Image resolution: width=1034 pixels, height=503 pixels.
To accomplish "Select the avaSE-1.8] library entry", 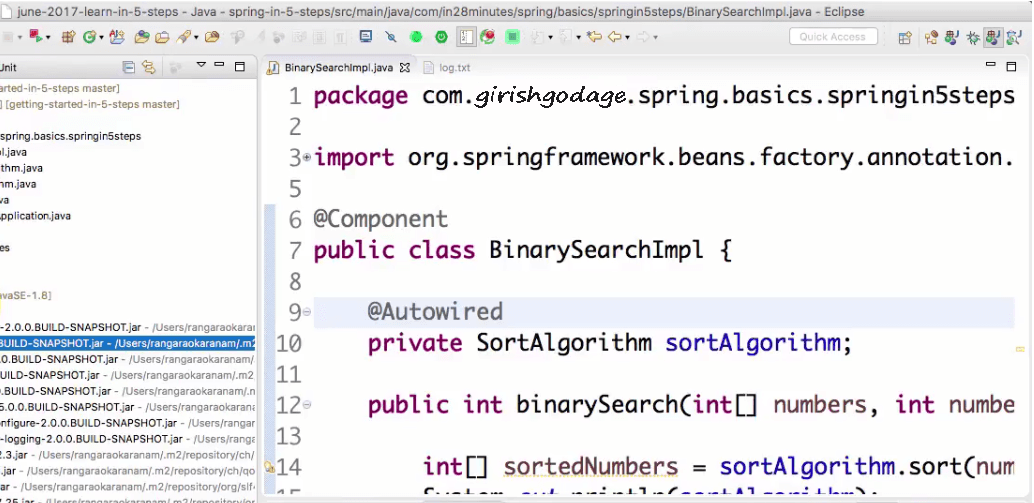I will 26,295.
